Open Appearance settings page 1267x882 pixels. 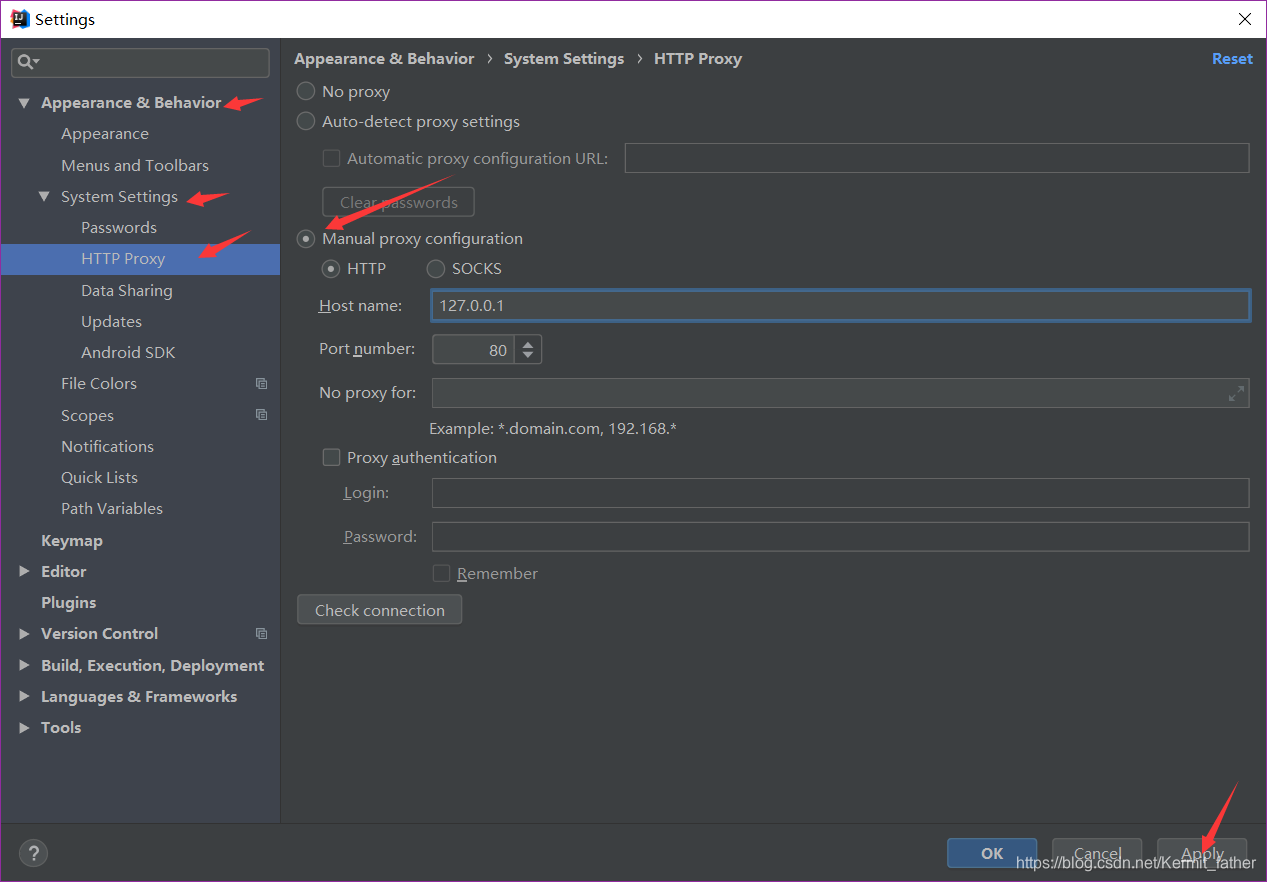(105, 134)
